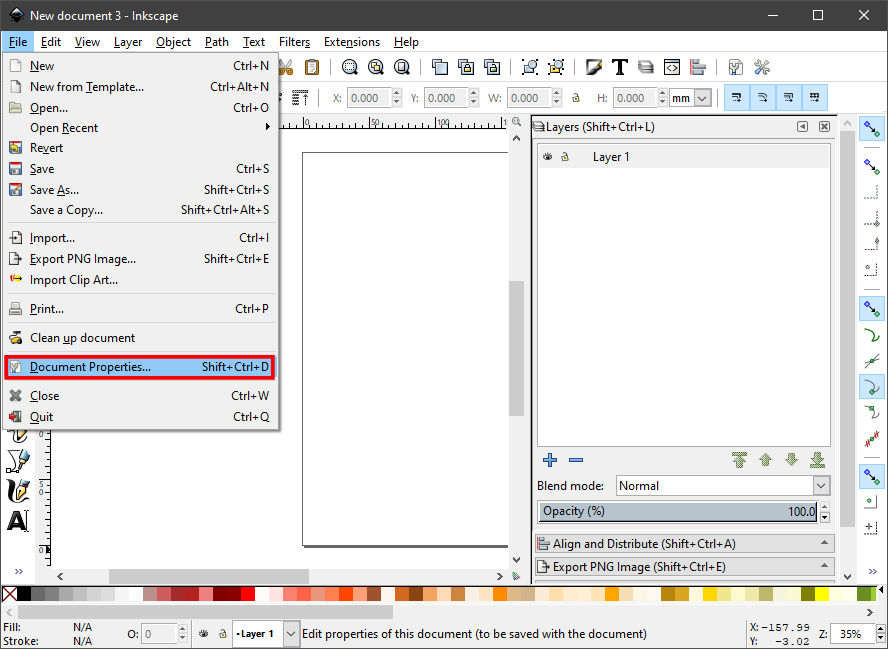Open the Extensions menu
The height and width of the screenshot is (649, 888).
(x=351, y=42)
